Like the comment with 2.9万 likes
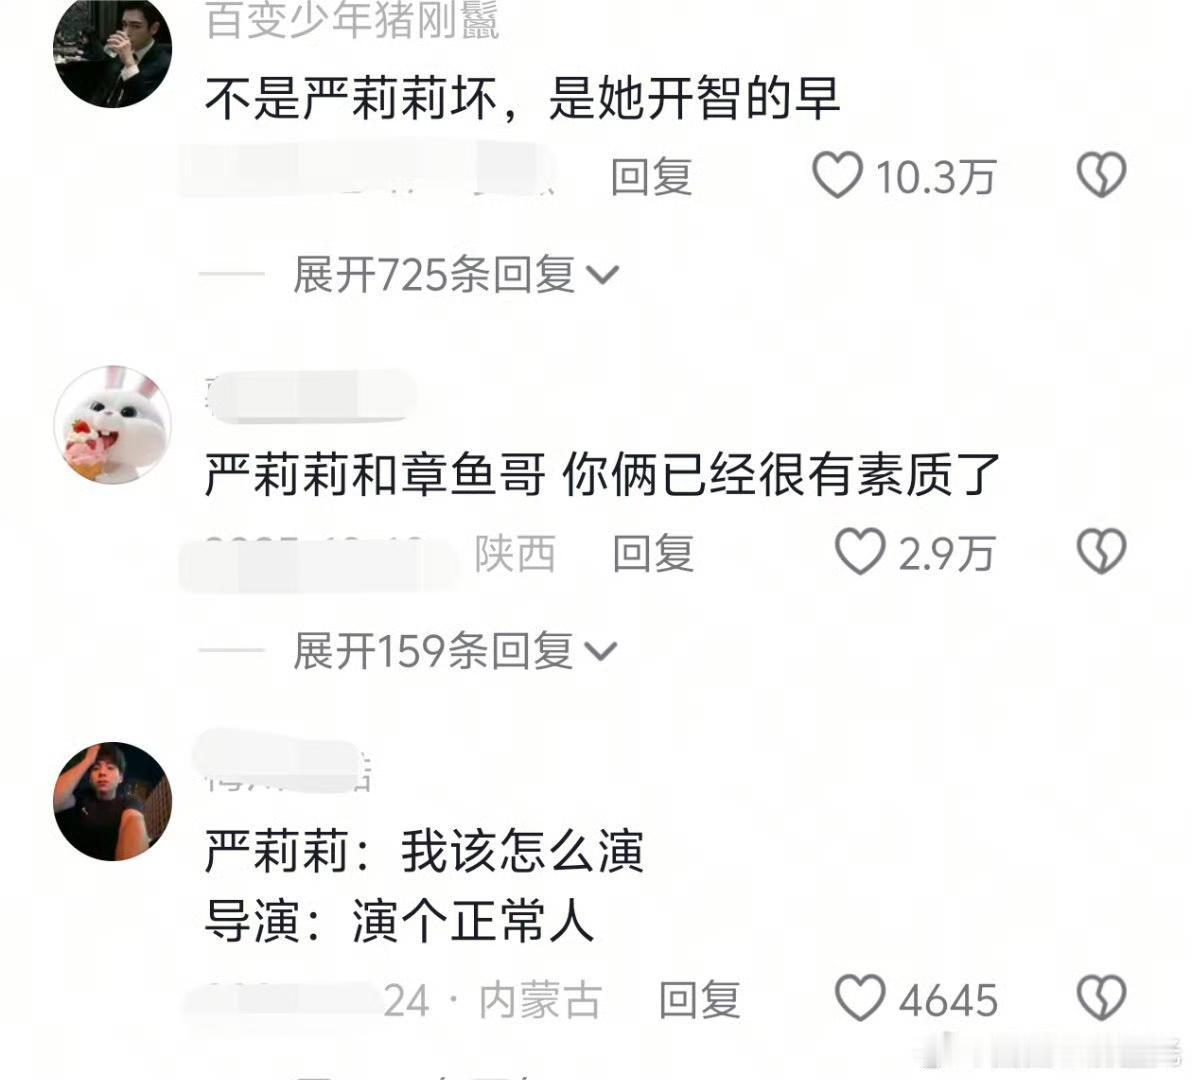Image resolution: width=1192 pixels, height=1080 pixels. click(x=860, y=552)
